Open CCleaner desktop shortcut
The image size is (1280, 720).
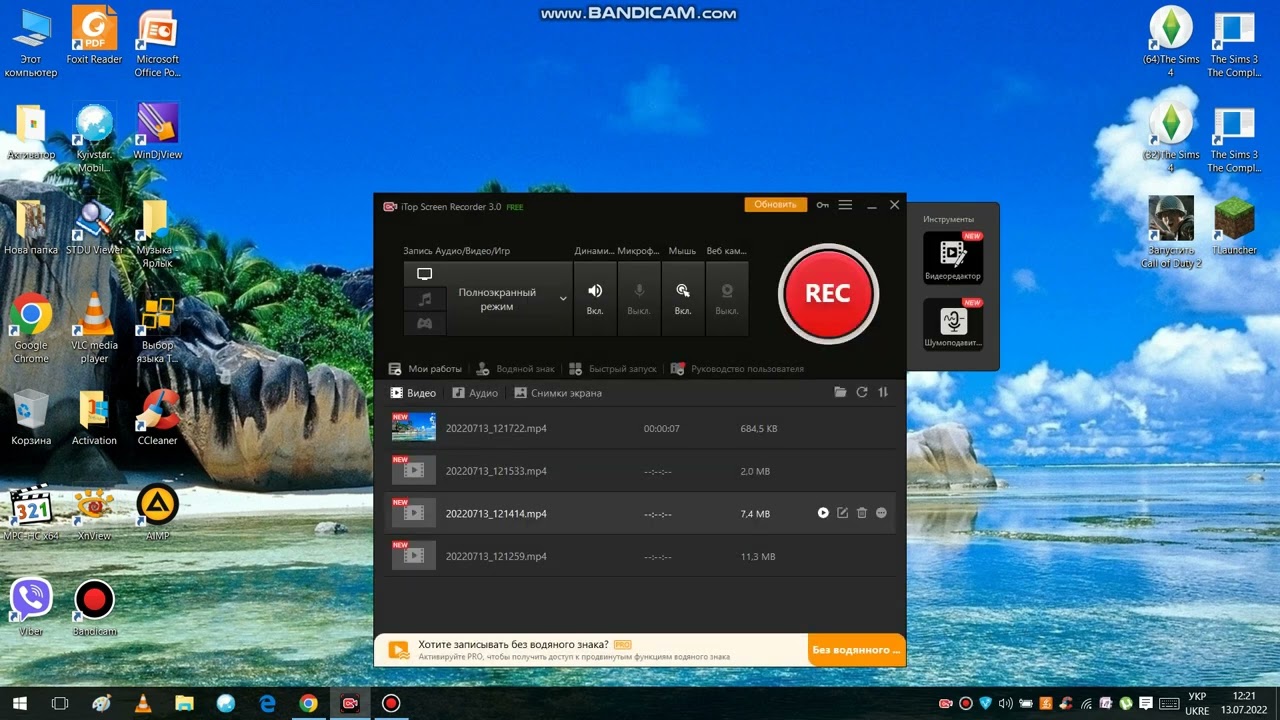tap(157, 418)
